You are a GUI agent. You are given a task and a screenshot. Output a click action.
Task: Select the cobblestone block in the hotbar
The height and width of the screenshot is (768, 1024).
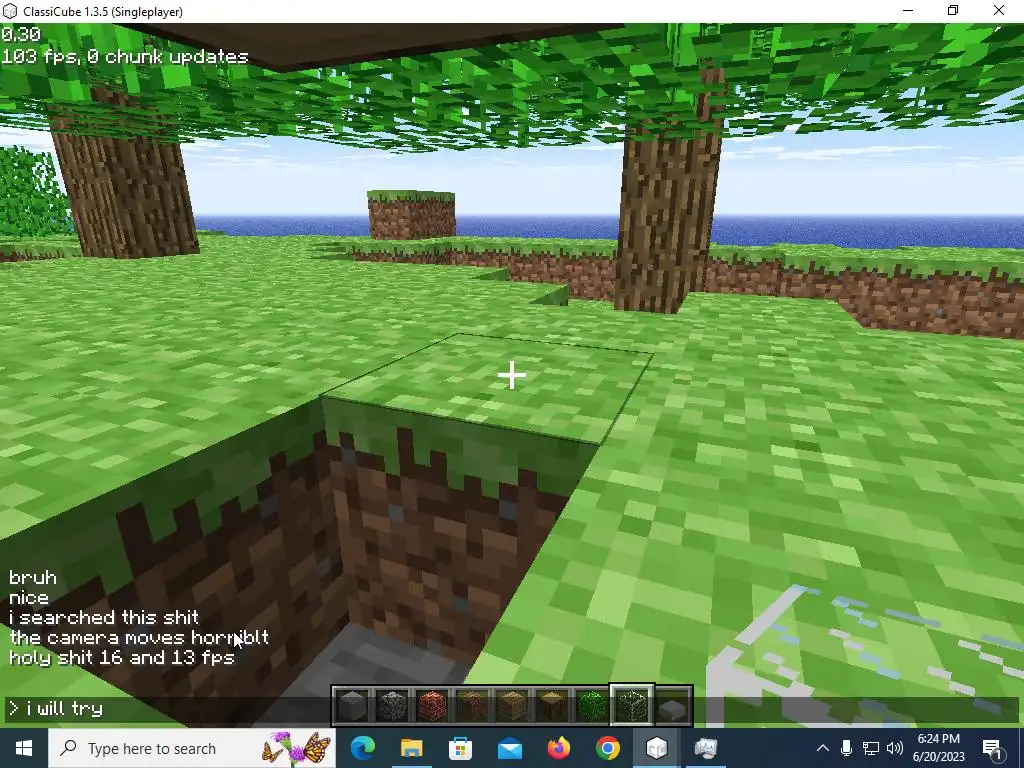392,706
